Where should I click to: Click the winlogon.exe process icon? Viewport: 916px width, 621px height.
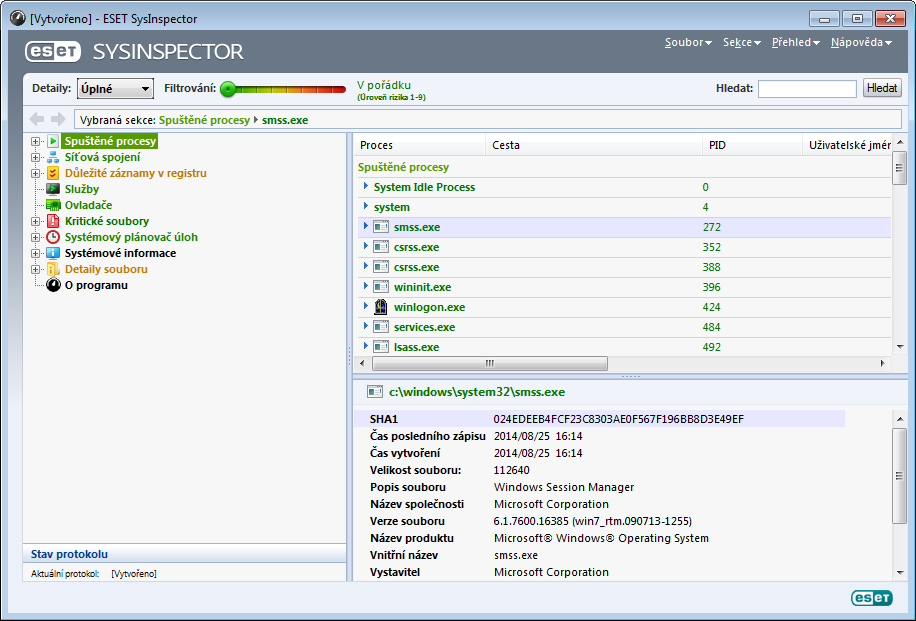(381, 307)
